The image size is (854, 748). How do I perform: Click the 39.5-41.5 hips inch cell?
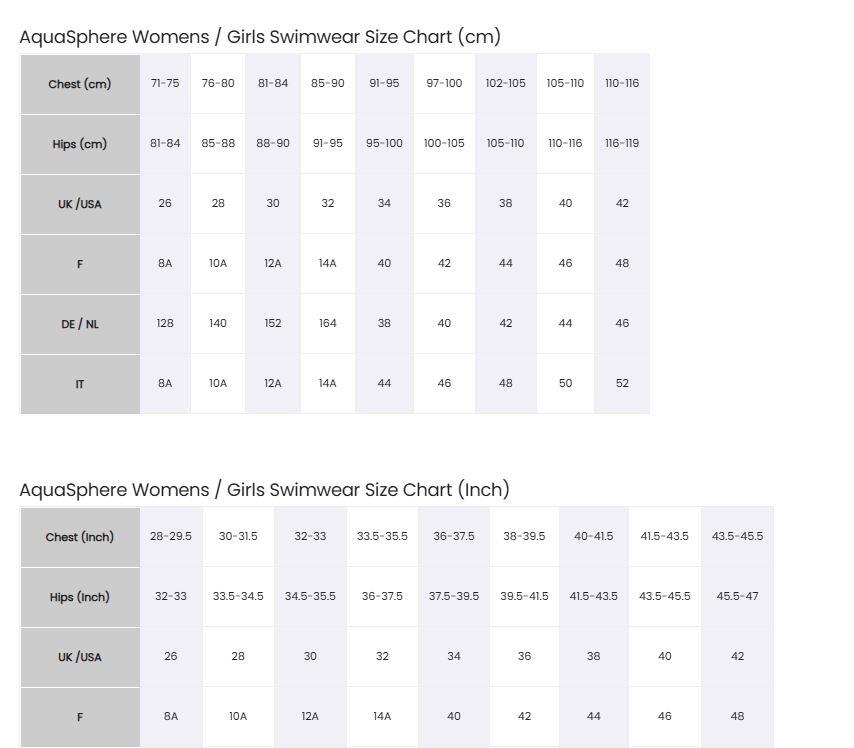(x=524, y=596)
